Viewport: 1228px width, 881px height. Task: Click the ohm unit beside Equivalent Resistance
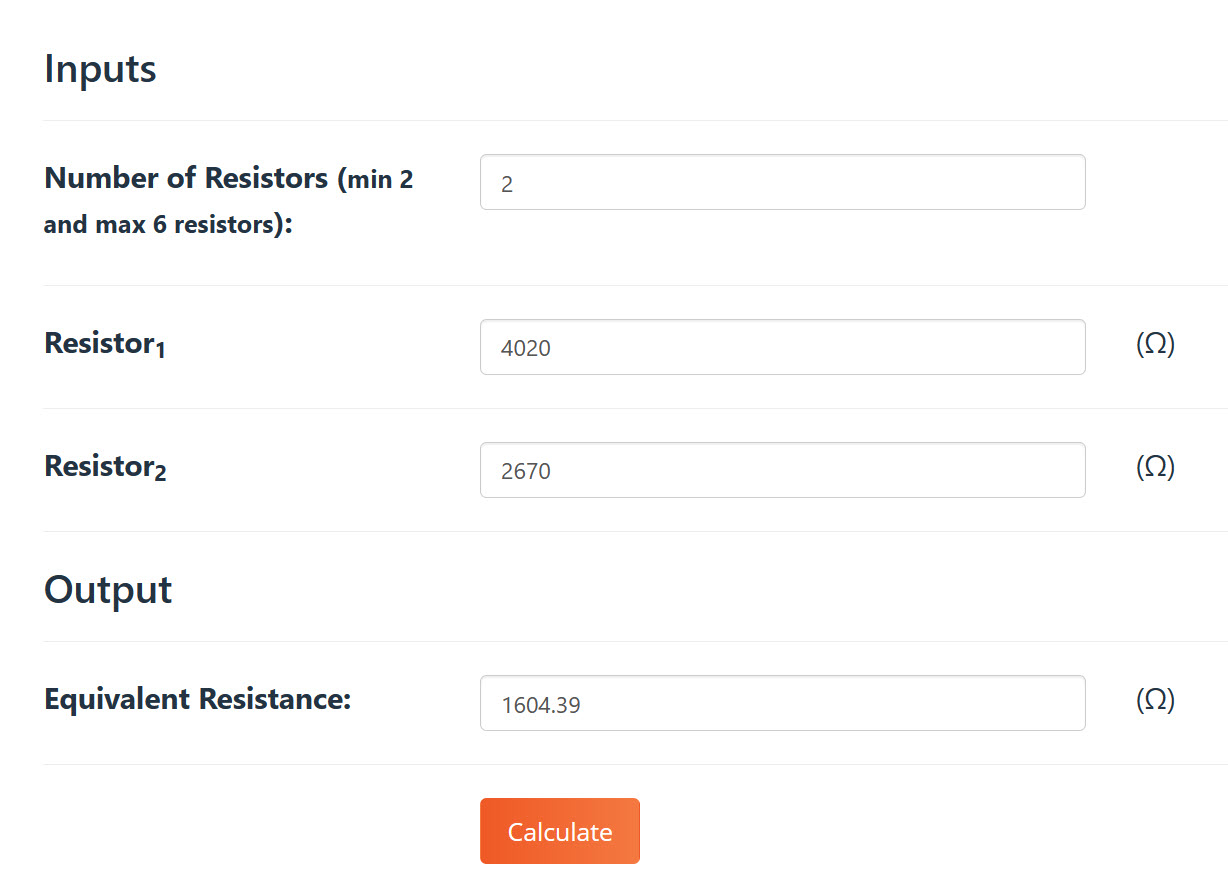pos(1155,701)
